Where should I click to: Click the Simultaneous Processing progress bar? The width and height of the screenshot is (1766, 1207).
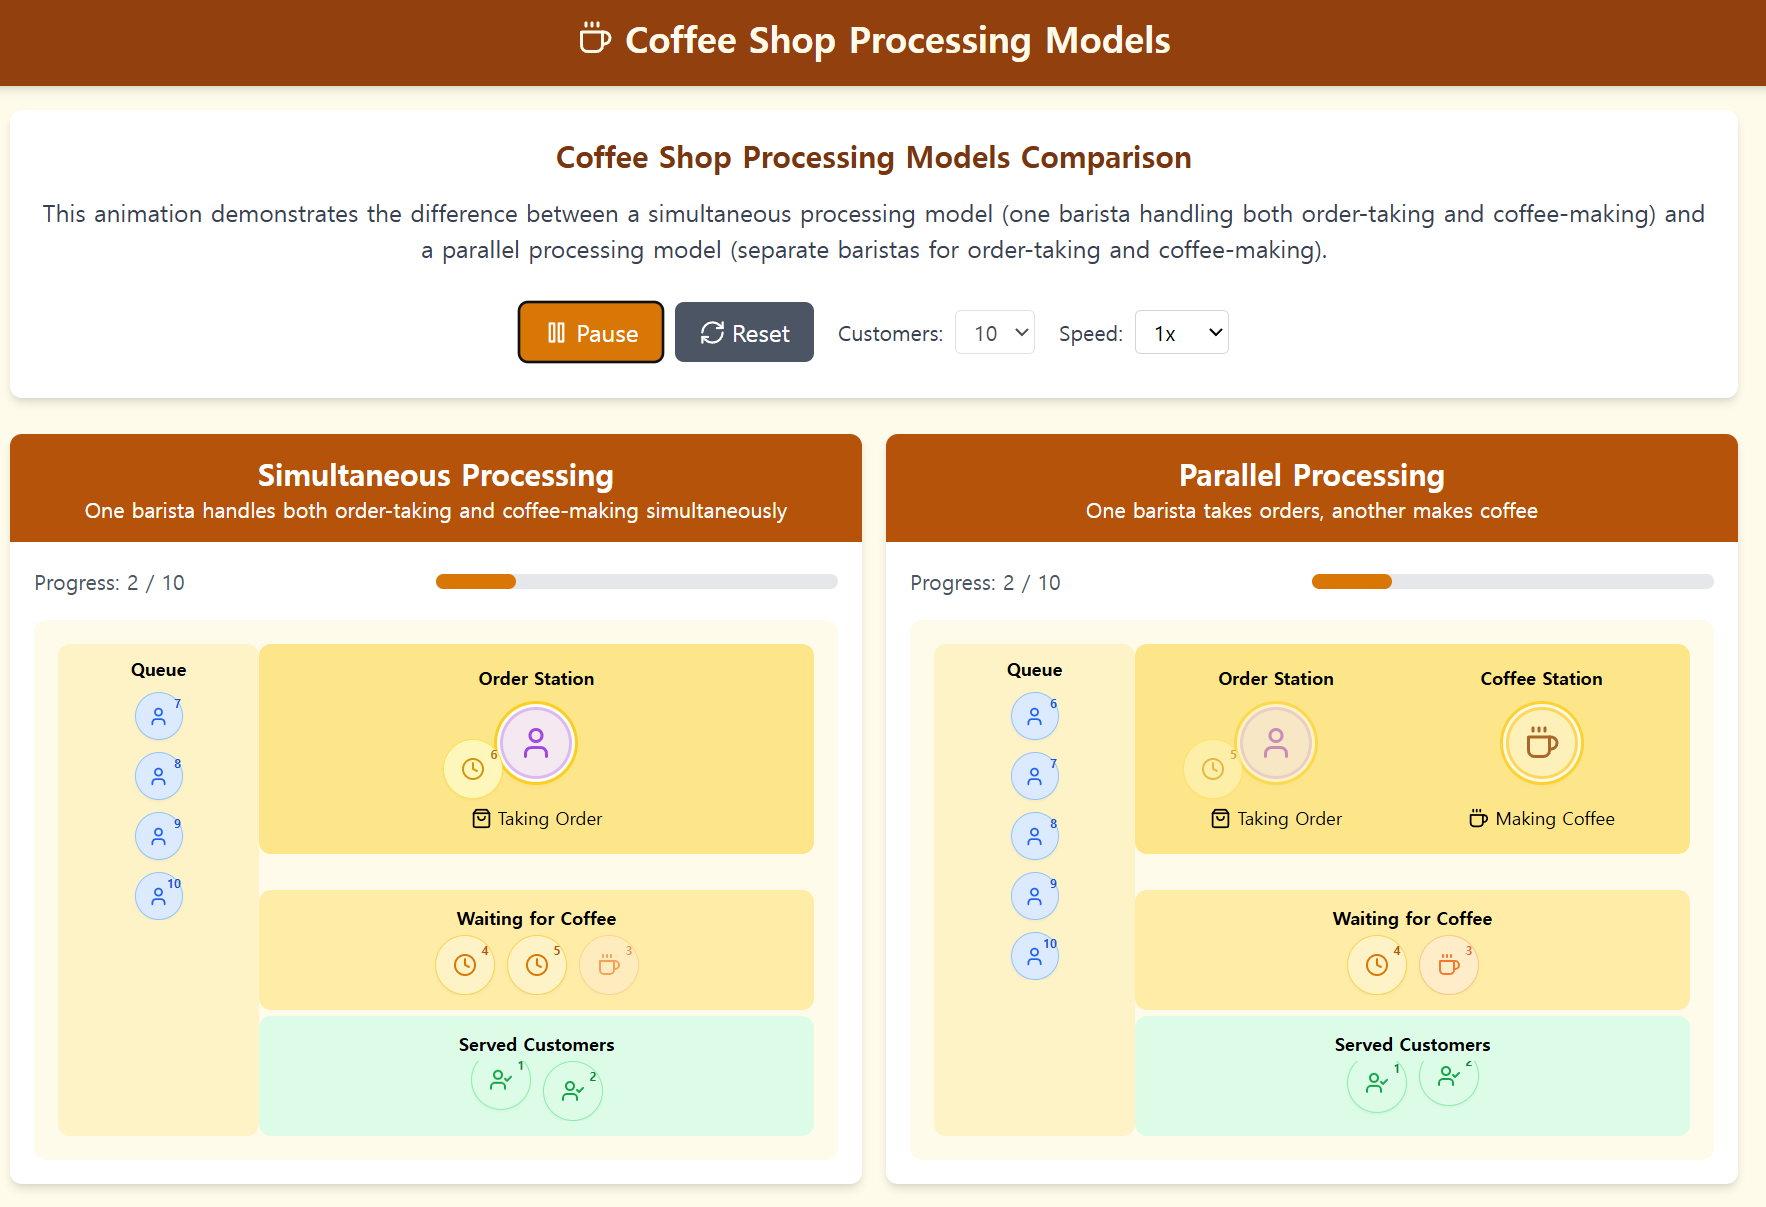point(636,582)
